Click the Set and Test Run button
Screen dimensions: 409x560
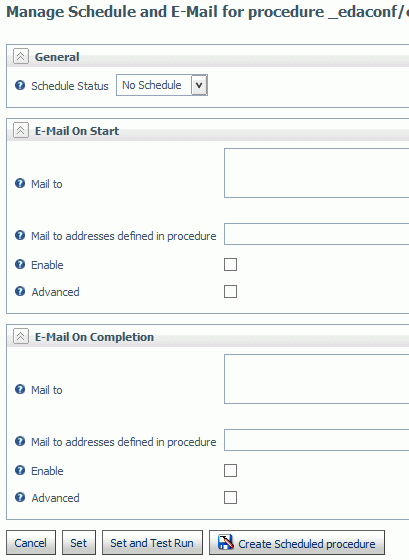(x=152, y=543)
